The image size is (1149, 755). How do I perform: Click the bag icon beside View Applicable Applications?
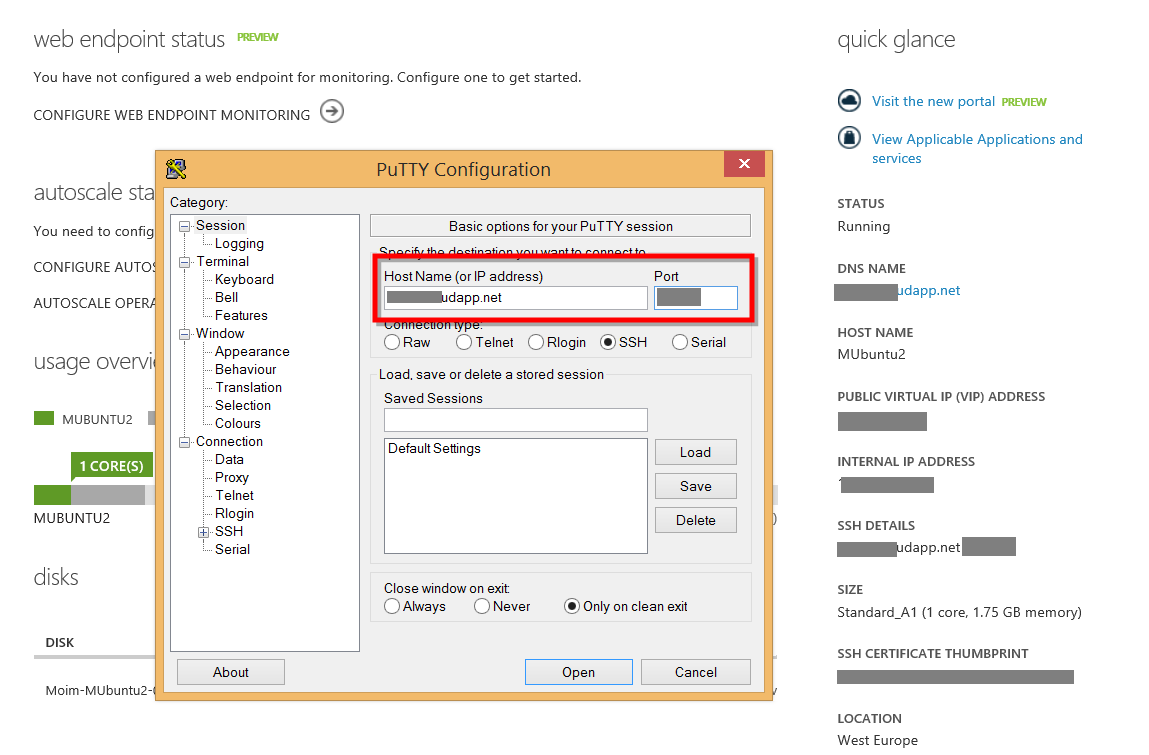849,138
